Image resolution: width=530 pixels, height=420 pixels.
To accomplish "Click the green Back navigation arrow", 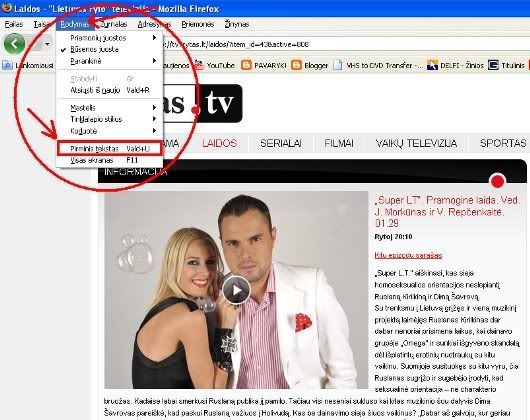I will pos(14,44).
